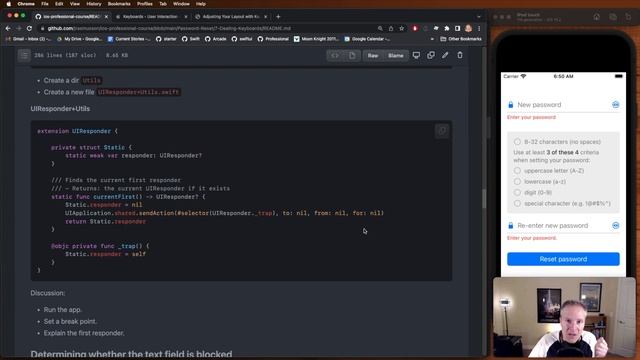Screen dimensions: 640x360
Task: Tap the lowercase criteria circle
Action: [x=517, y=182]
